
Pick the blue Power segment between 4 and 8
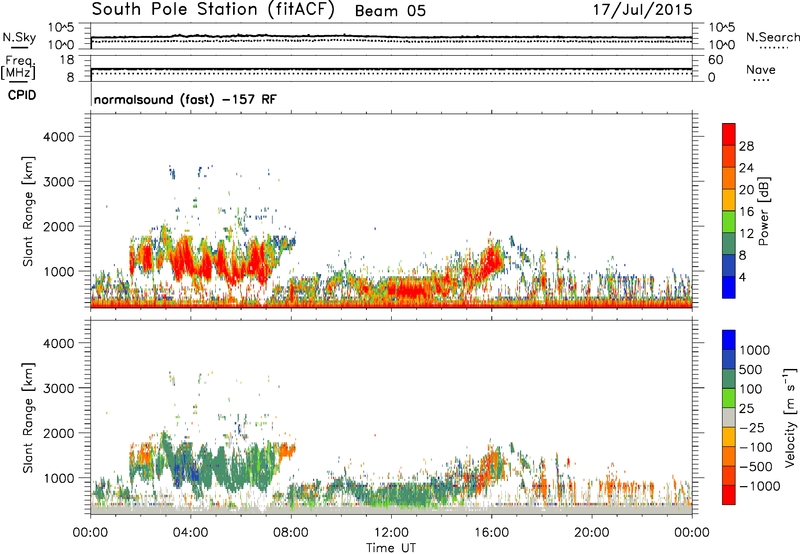coord(729,266)
